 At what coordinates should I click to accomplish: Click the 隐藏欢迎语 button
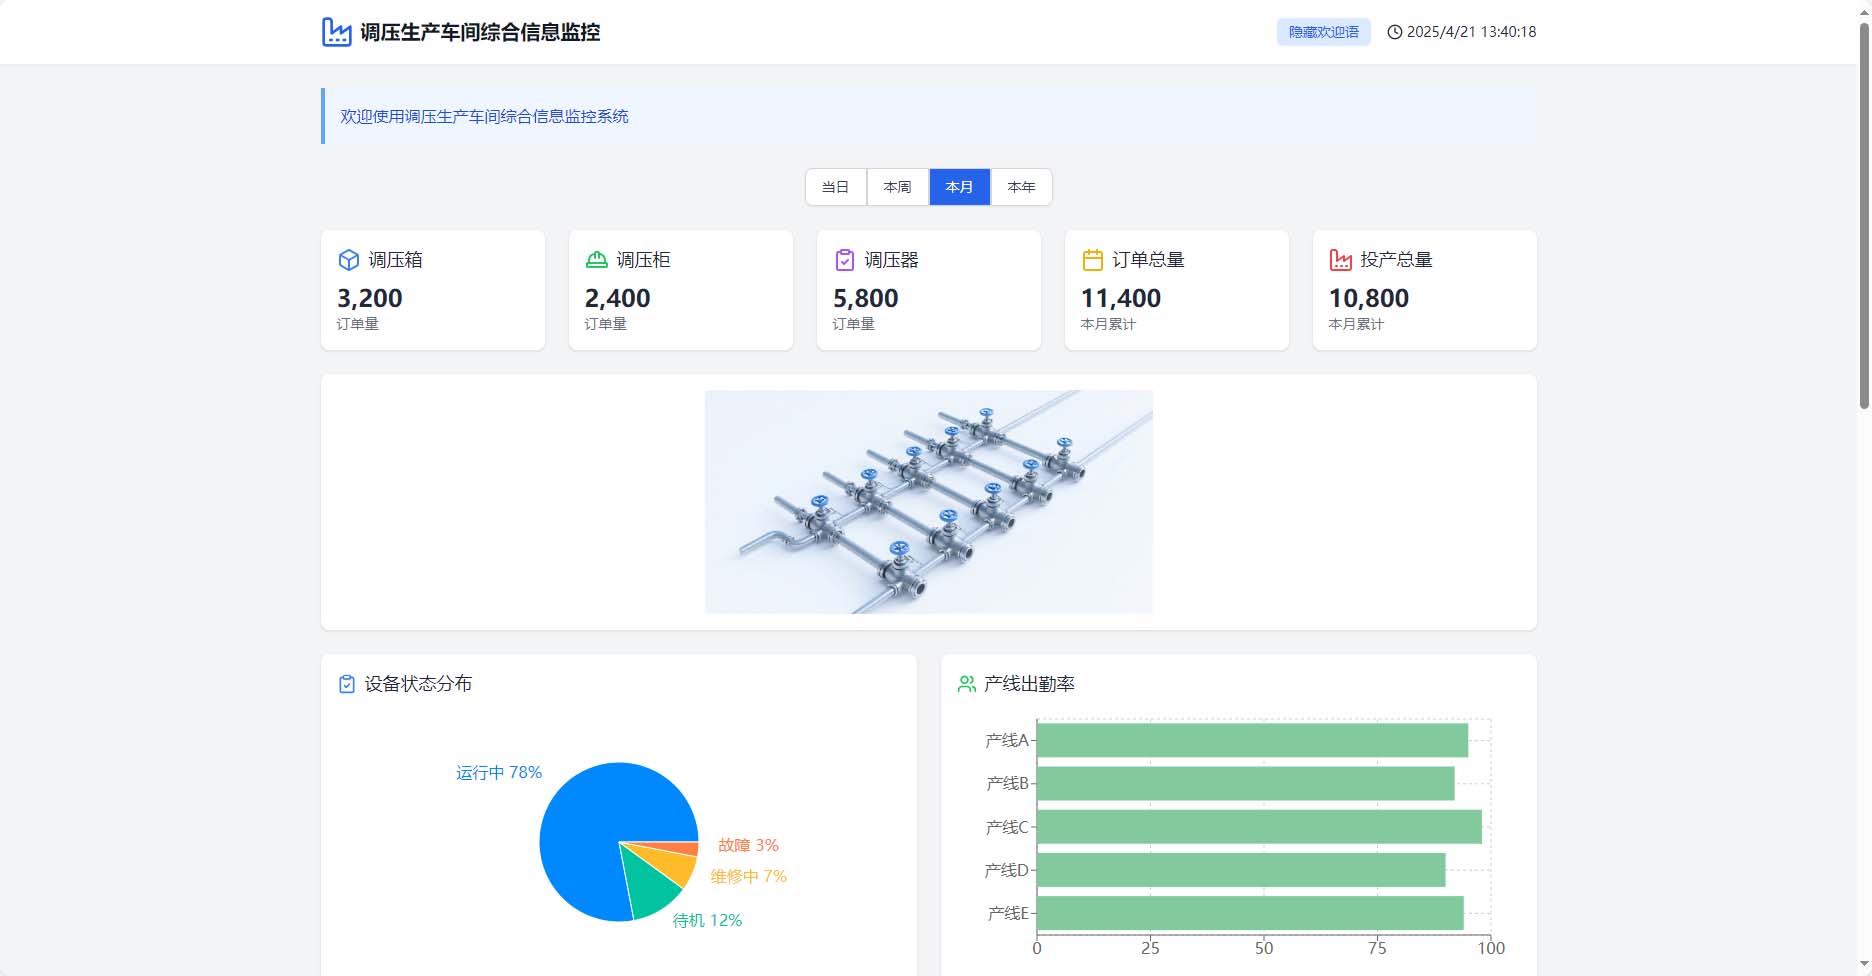[x=1323, y=32]
